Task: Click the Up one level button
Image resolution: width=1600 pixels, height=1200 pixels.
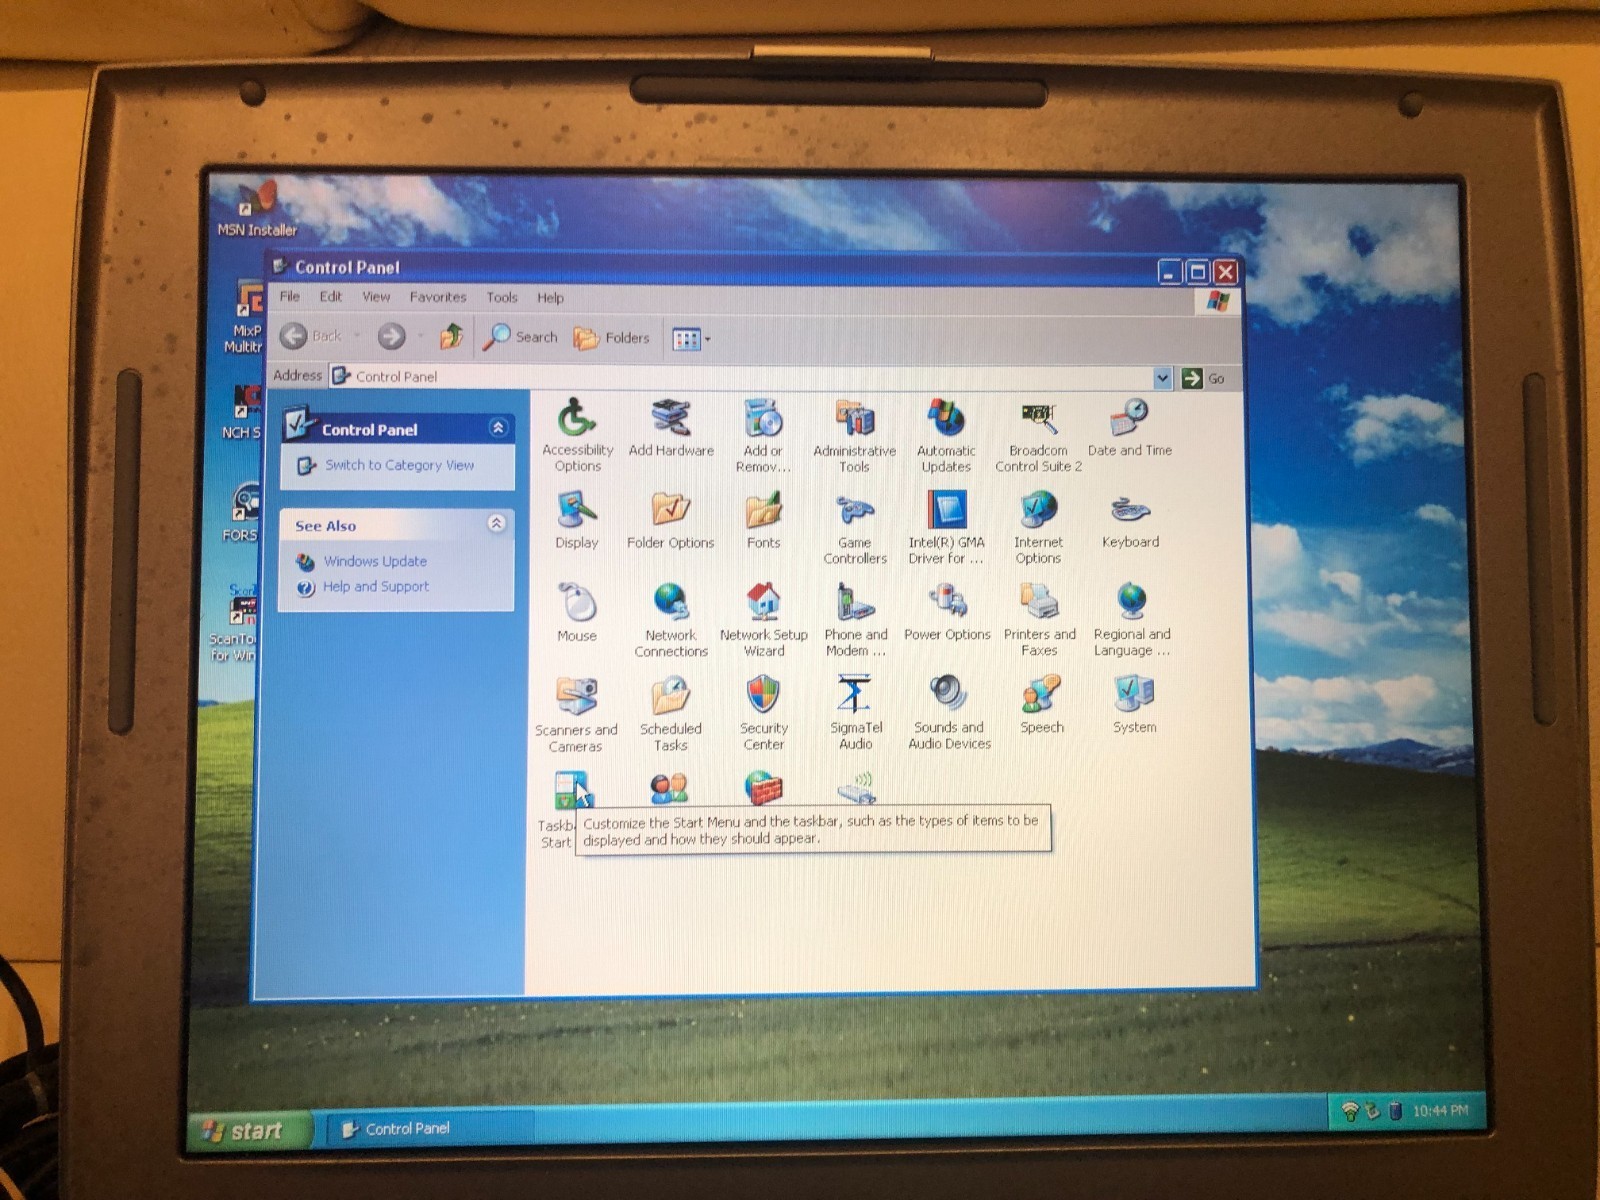Action: (x=452, y=336)
